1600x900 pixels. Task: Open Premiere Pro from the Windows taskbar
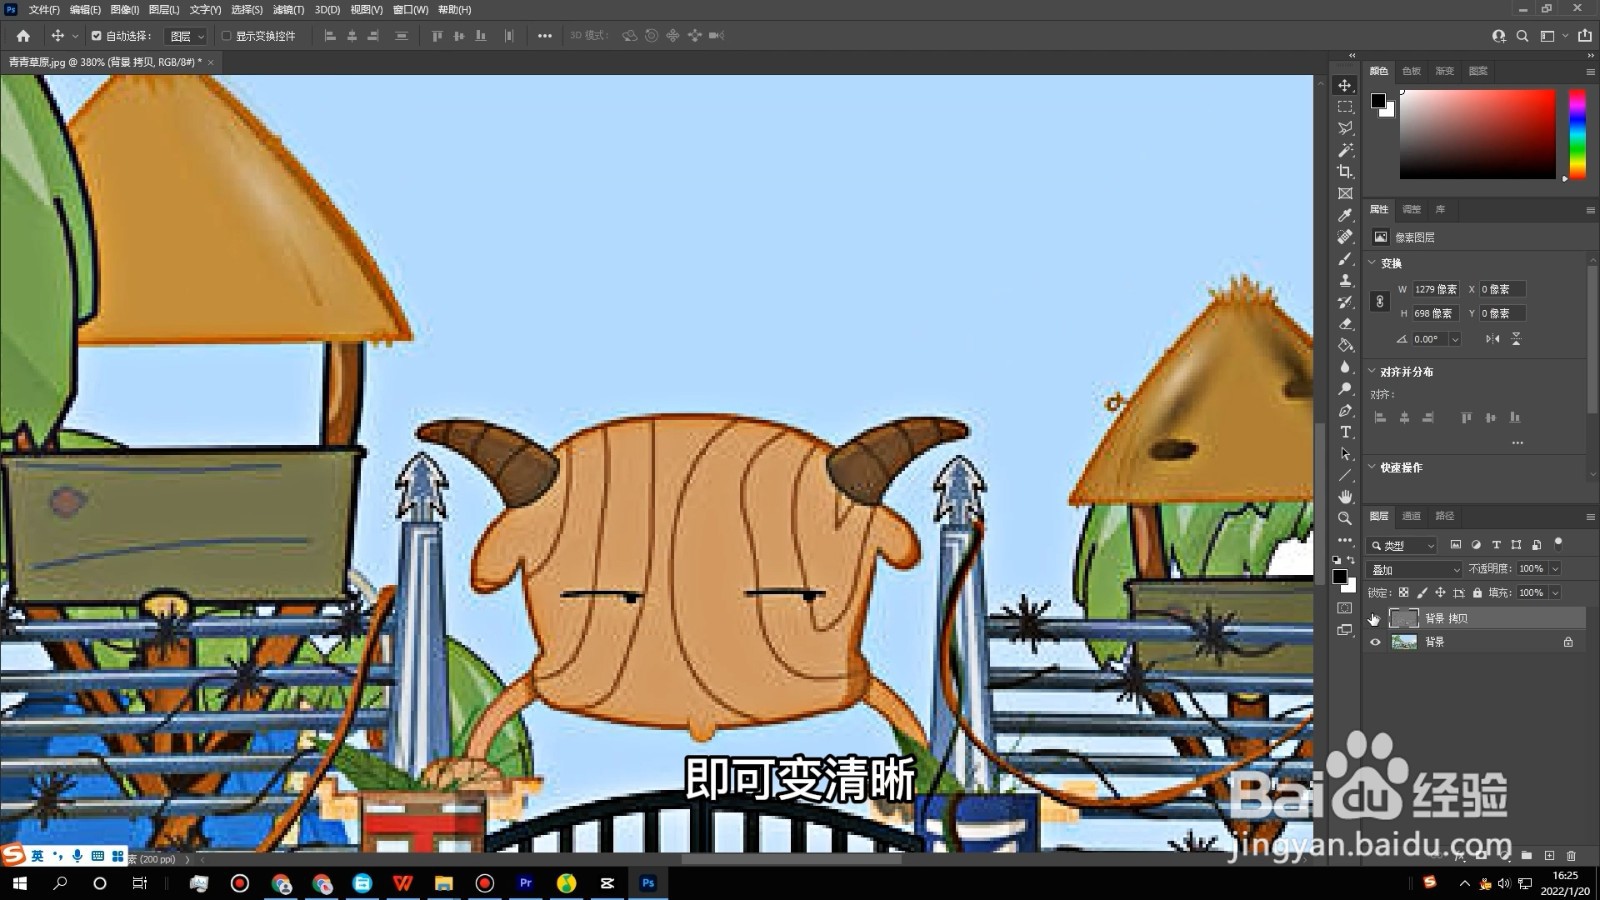click(526, 883)
